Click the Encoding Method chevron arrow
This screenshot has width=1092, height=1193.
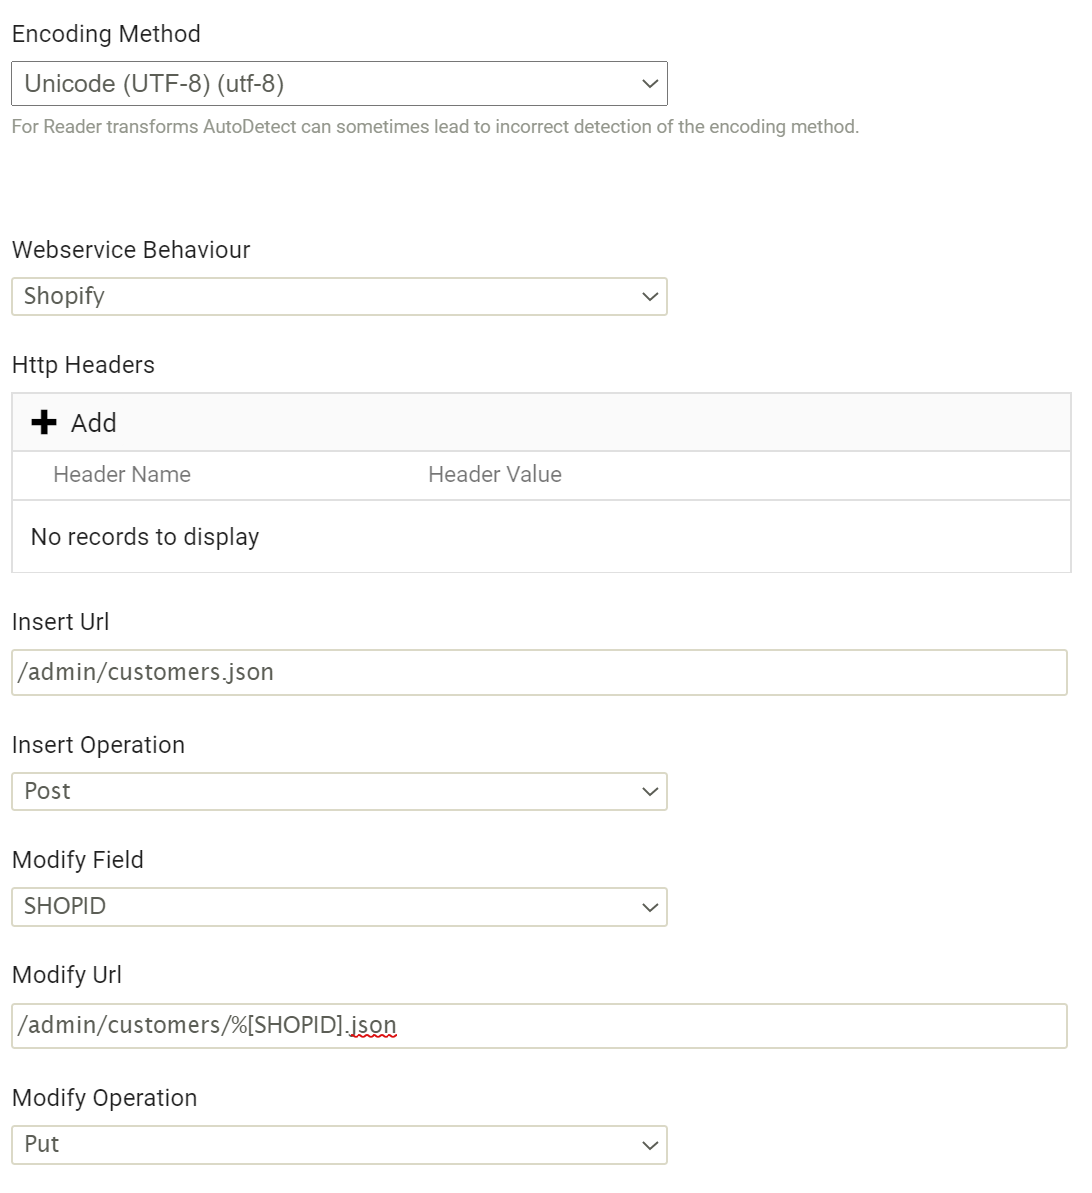coord(650,84)
